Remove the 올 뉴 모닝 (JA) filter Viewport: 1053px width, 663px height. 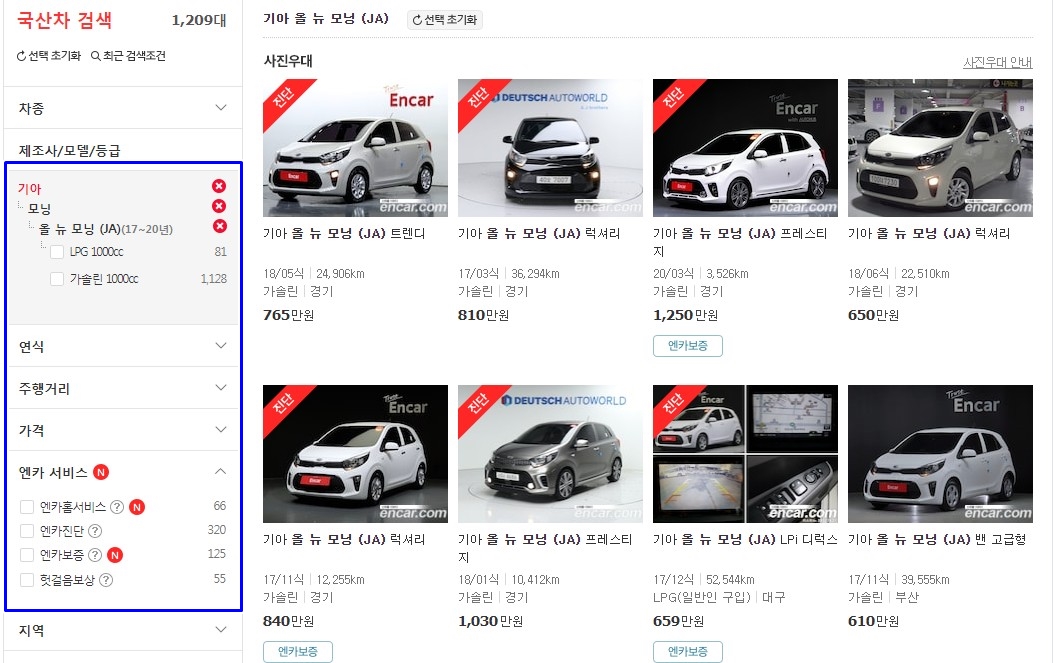220,226
